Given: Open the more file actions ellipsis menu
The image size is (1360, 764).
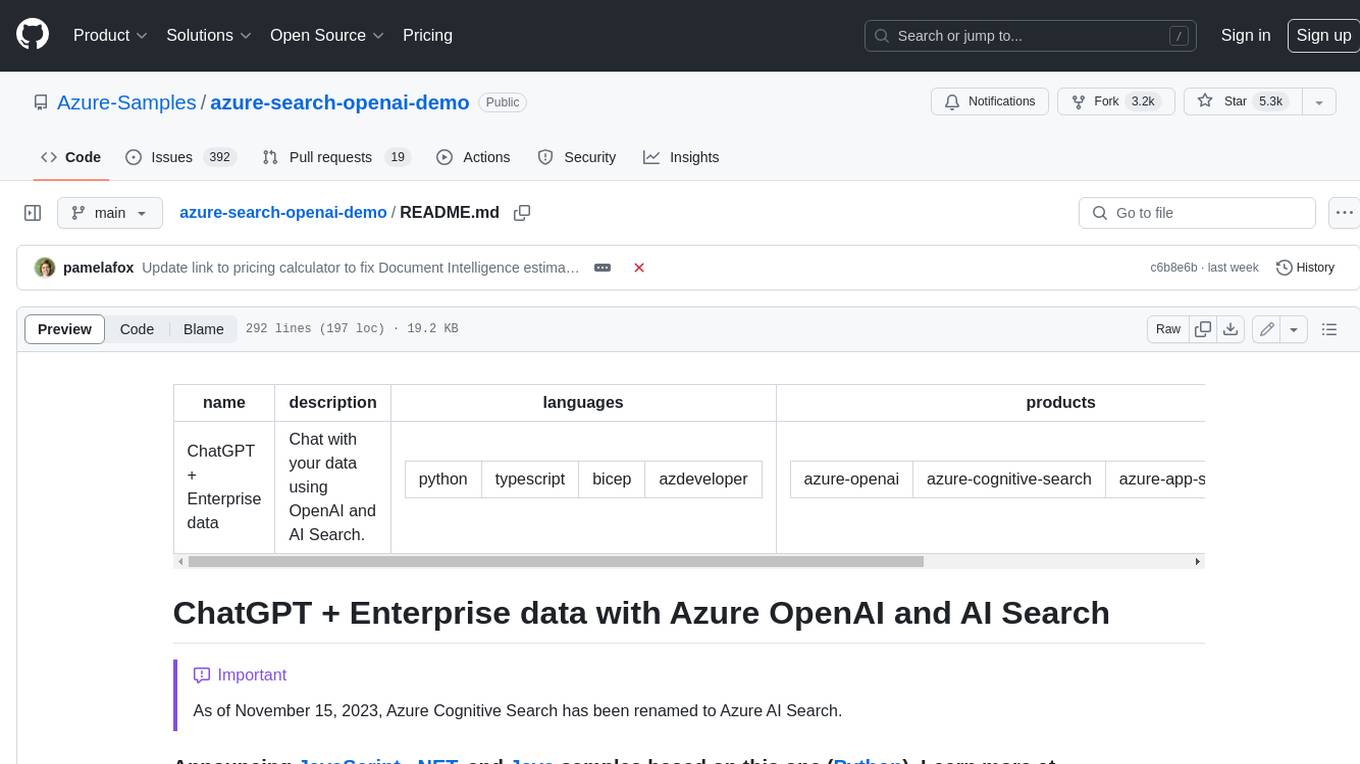Looking at the screenshot, I should point(1344,213).
